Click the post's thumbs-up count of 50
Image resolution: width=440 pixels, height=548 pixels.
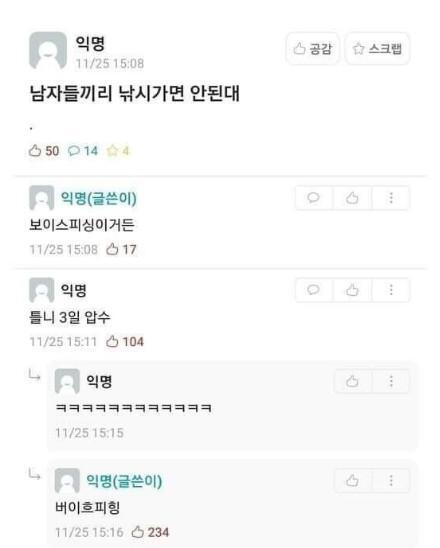click(x=44, y=151)
